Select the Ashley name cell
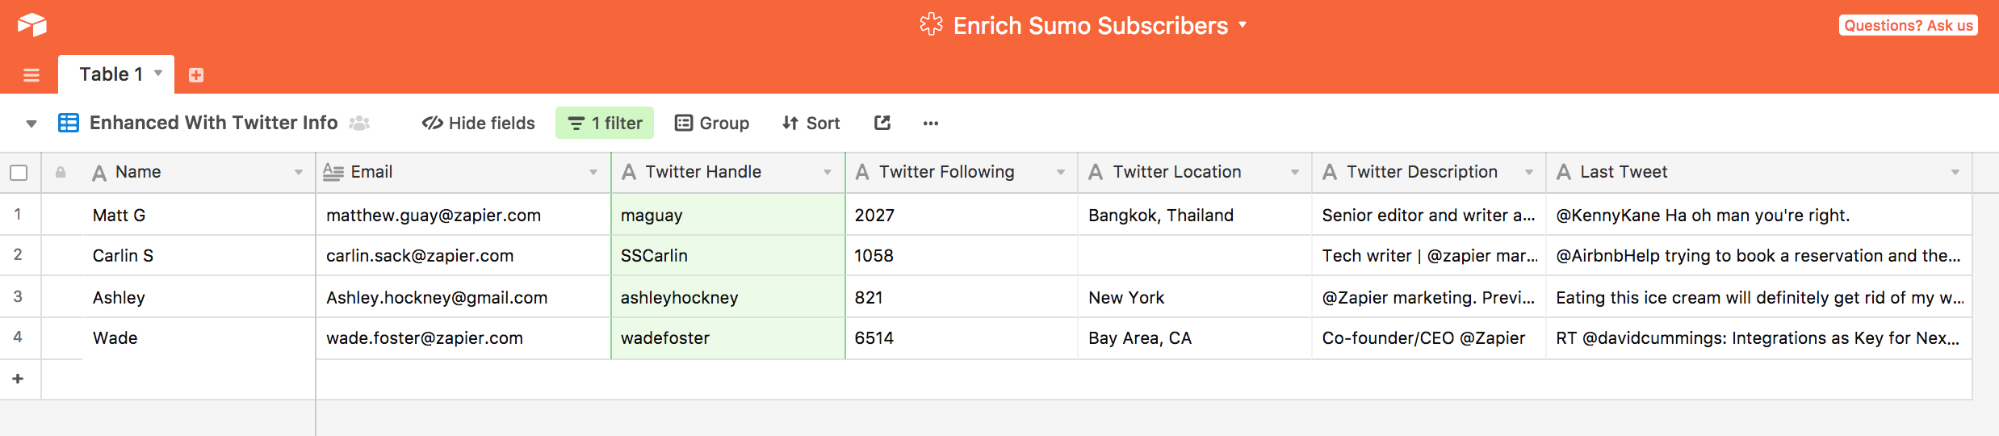The height and width of the screenshot is (436, 1999). (x=198, y=297)
